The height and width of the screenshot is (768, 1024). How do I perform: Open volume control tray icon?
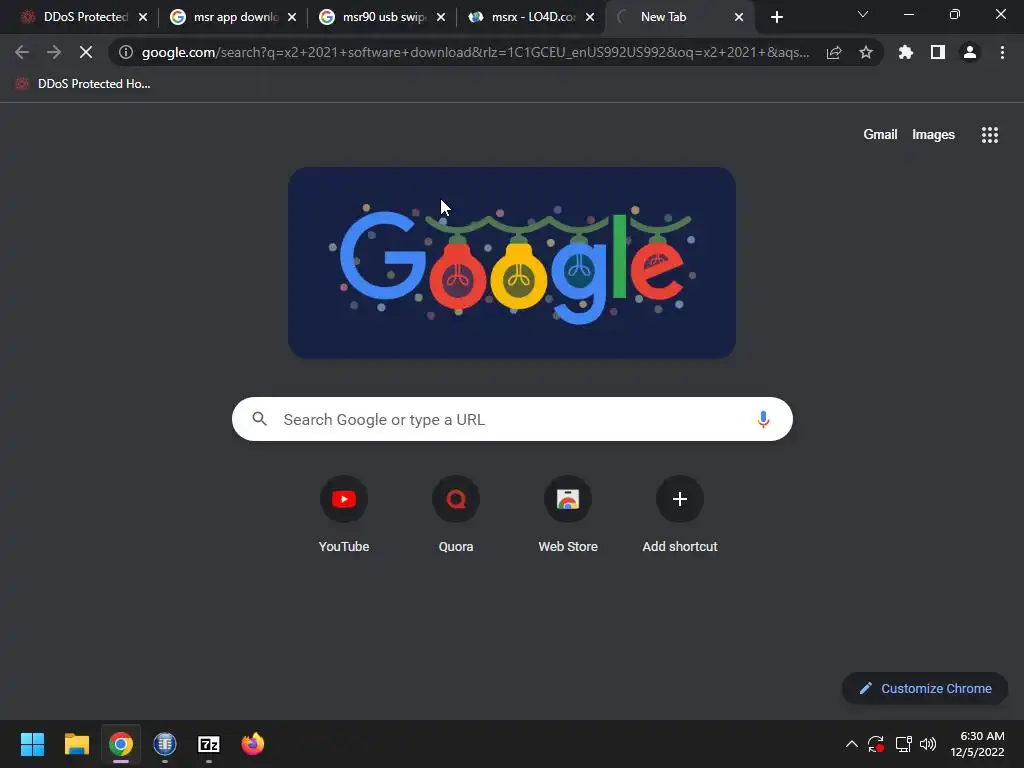coord(927,744)
